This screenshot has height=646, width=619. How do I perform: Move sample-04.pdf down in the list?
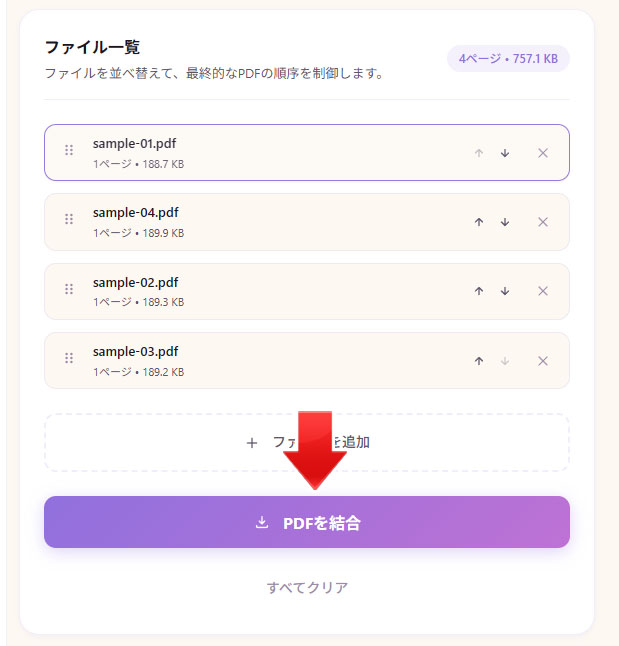pos(505,222)
